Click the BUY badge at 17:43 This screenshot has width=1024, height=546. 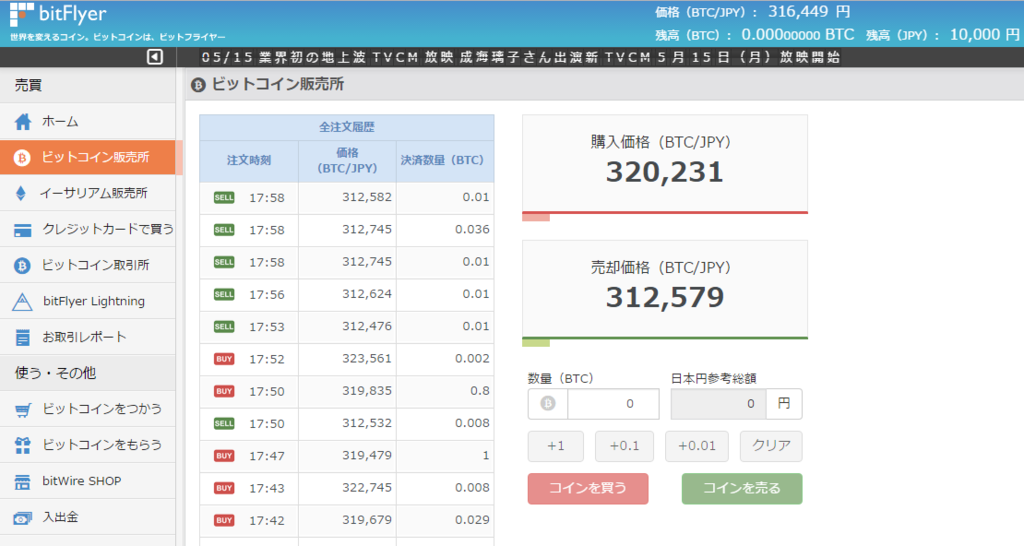[224, 488]
